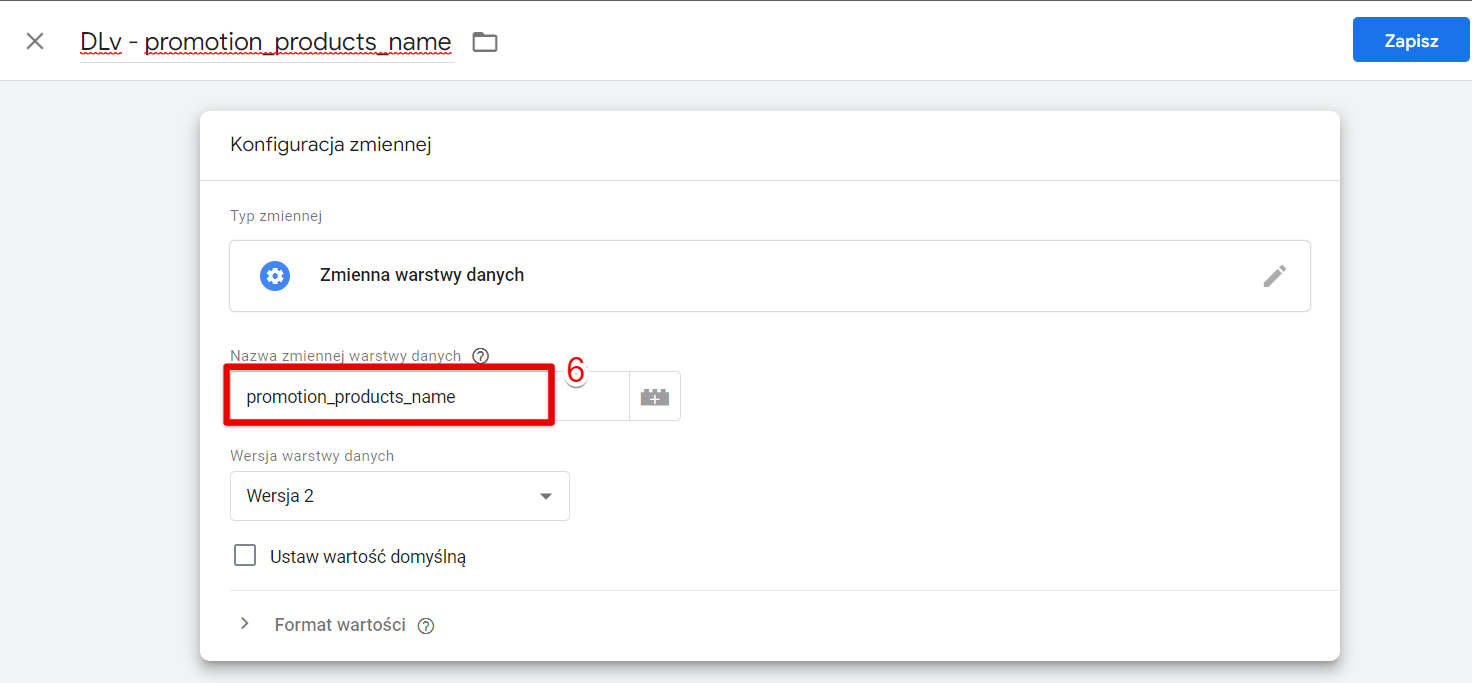Click the Format wartości section label
The height and width of the screenshot is (683, 1472).
(x=340, y=625)
